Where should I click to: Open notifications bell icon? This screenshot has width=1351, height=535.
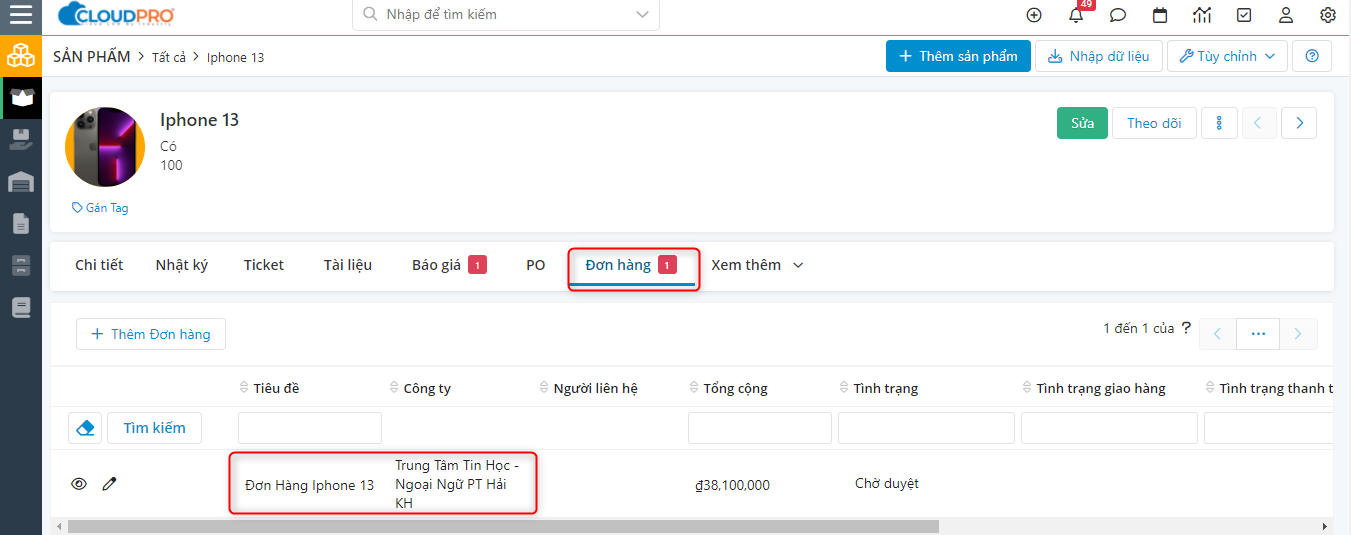pyautogui.click(x=1076, y=15)
